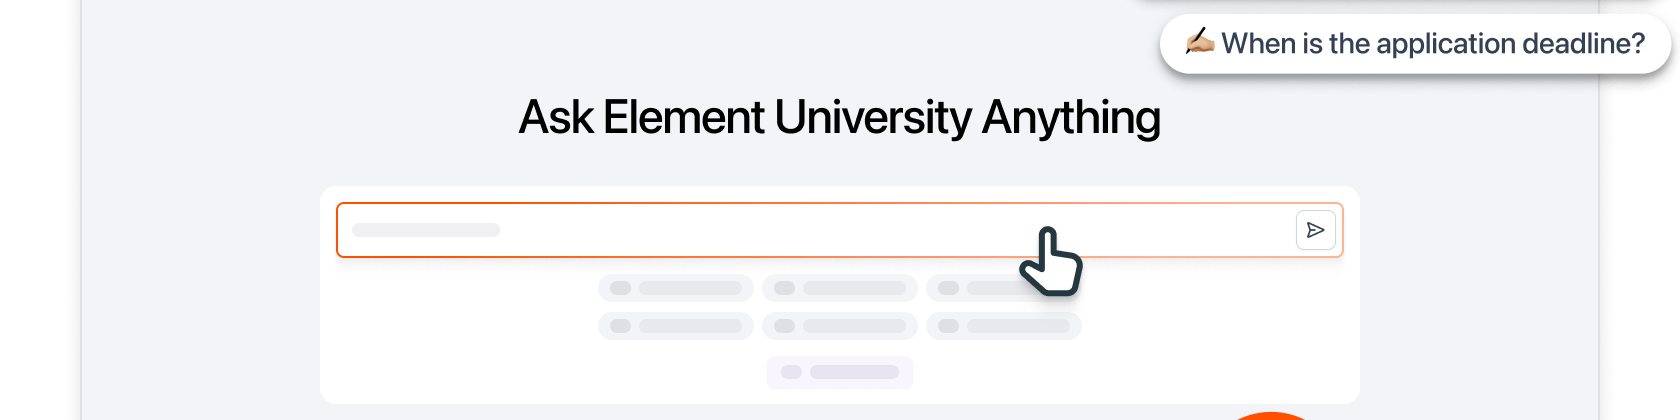
Task: Click the icon on the middle second-row chip
Action: coord(785,326)
